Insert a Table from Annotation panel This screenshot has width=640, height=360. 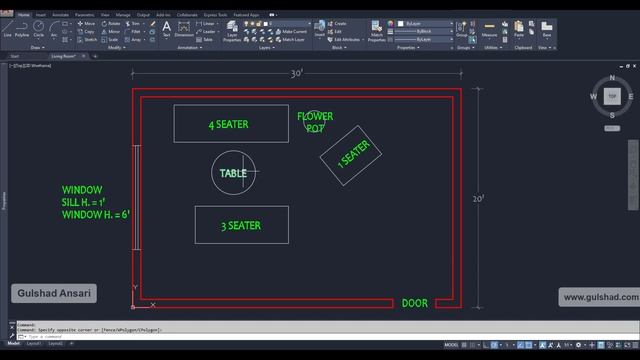[204, 40]
